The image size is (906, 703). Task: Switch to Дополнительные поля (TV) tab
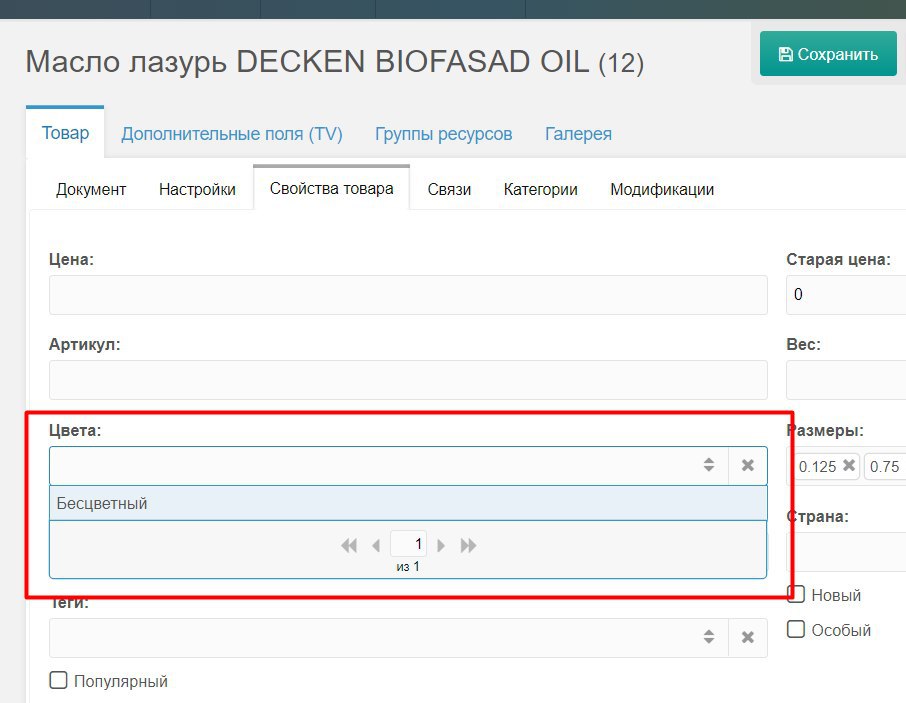(x=232, y=134)
